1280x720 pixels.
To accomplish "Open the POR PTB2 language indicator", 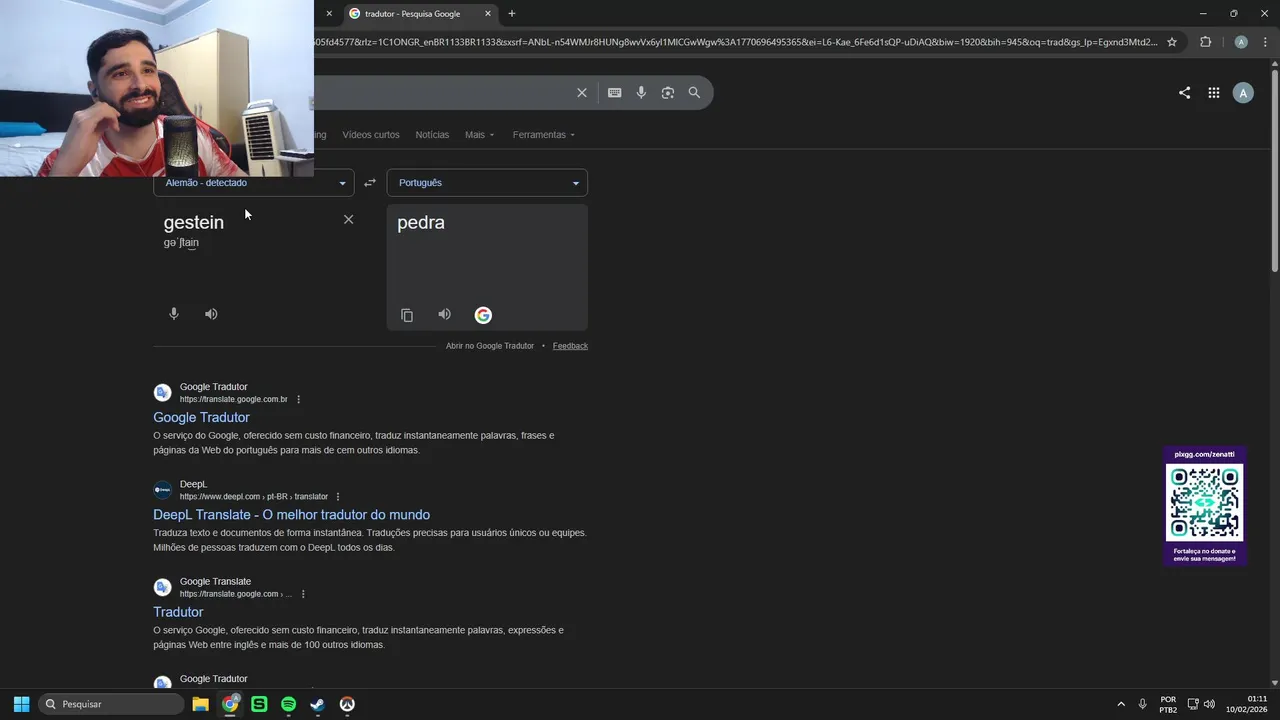I will pyautogui.click(x=1168, y=704).
